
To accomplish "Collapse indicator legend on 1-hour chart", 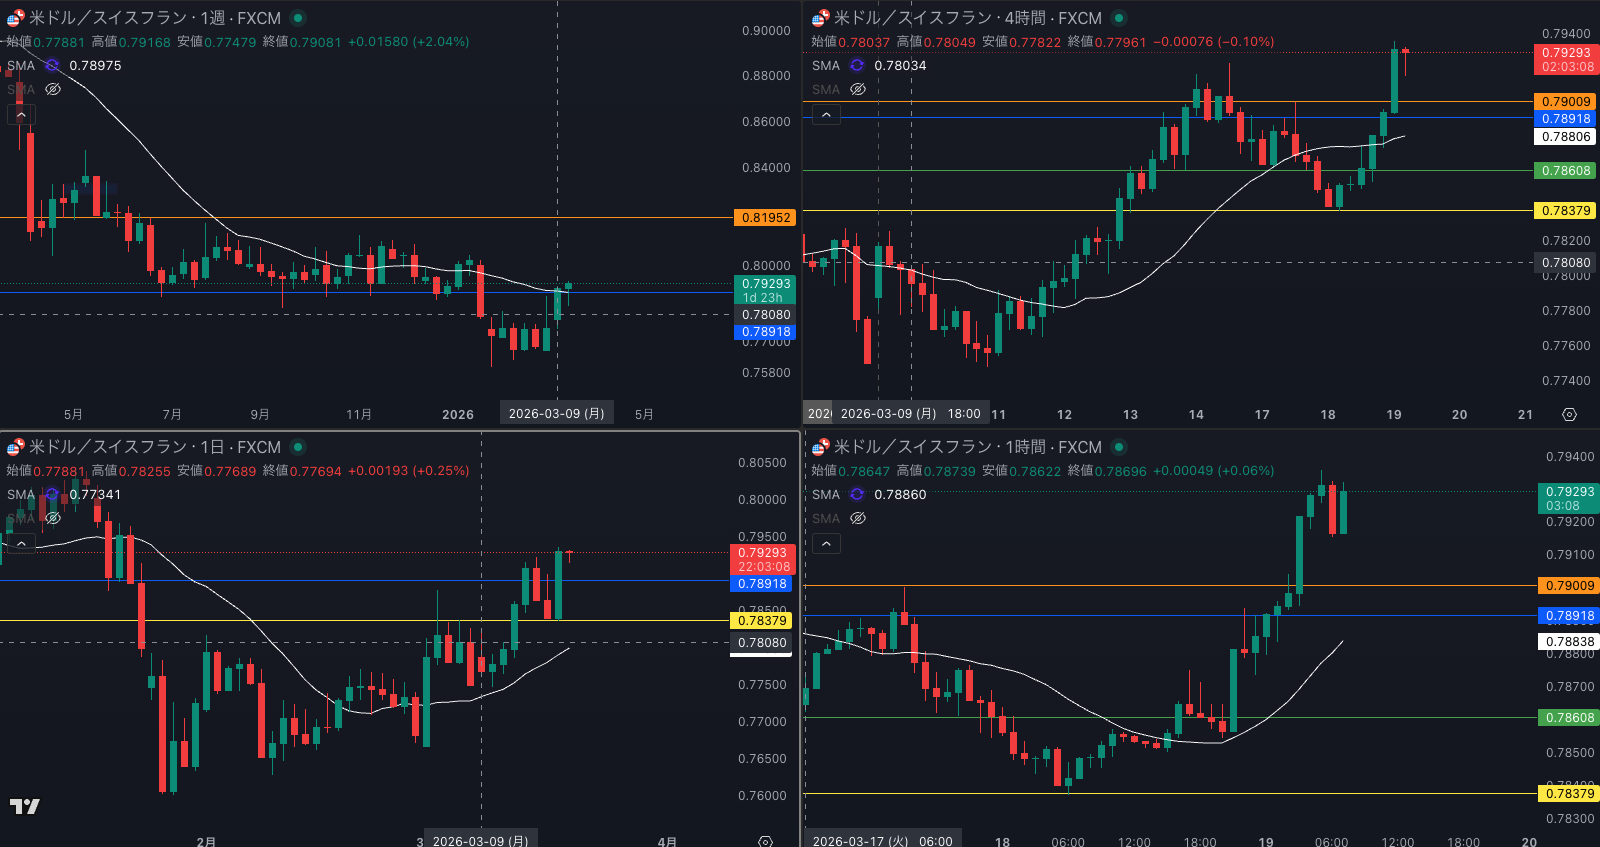I will pos(826,543).
